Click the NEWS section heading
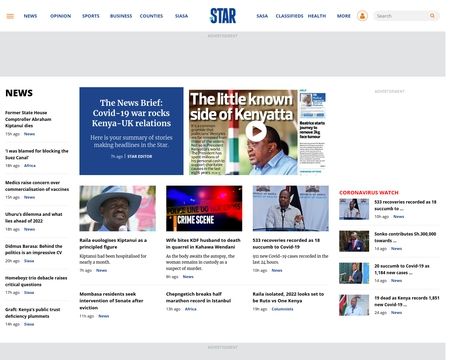This screenshot has height=360, width=450. point(19,93)
